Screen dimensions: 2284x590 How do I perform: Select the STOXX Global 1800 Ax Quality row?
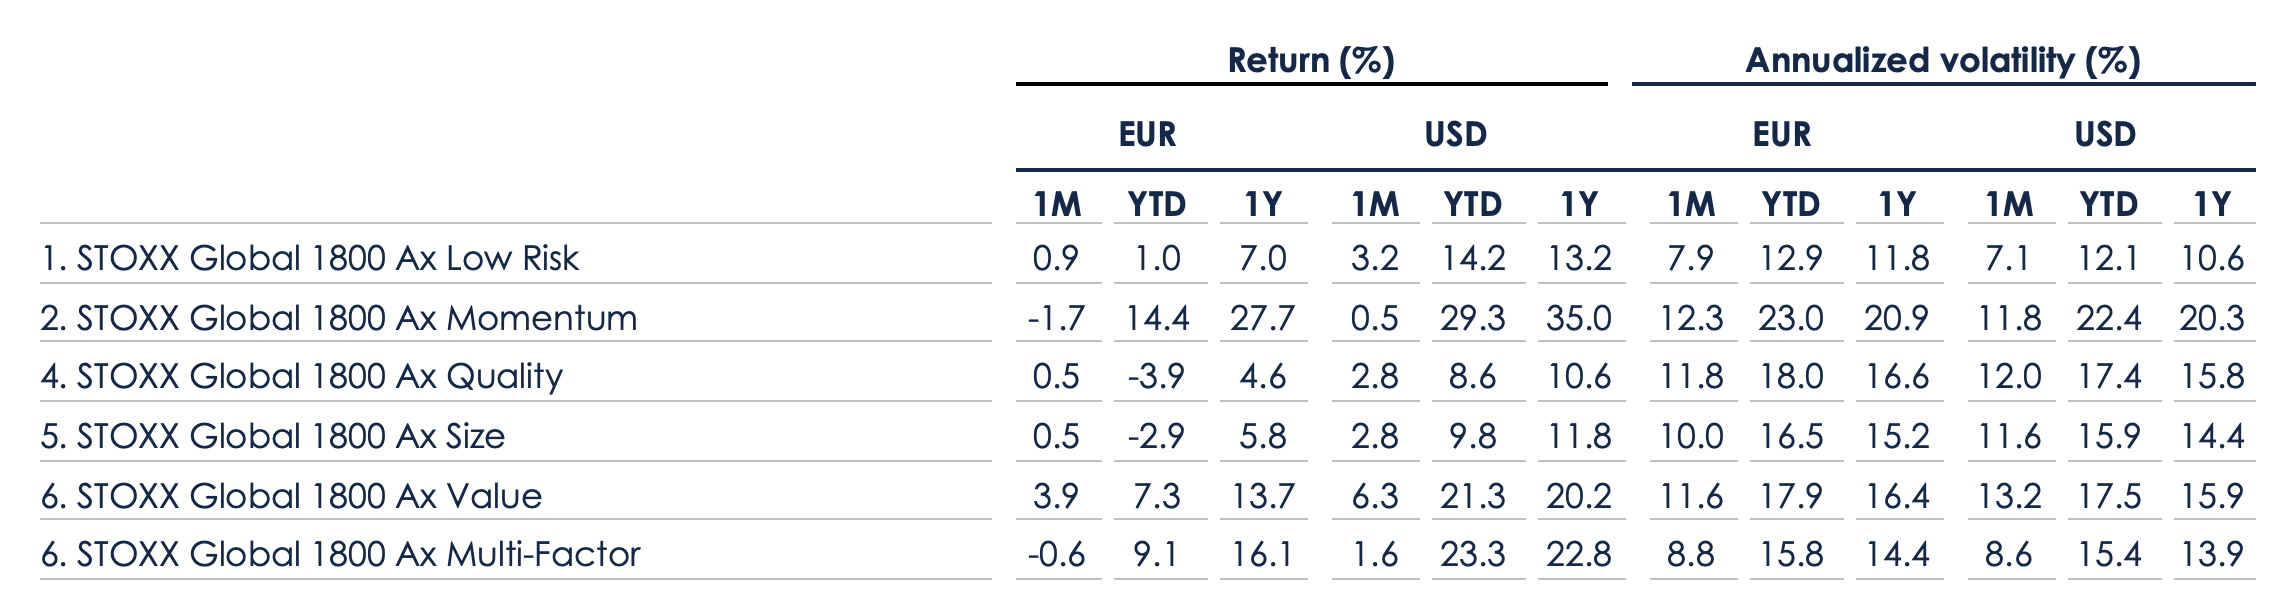302,376
